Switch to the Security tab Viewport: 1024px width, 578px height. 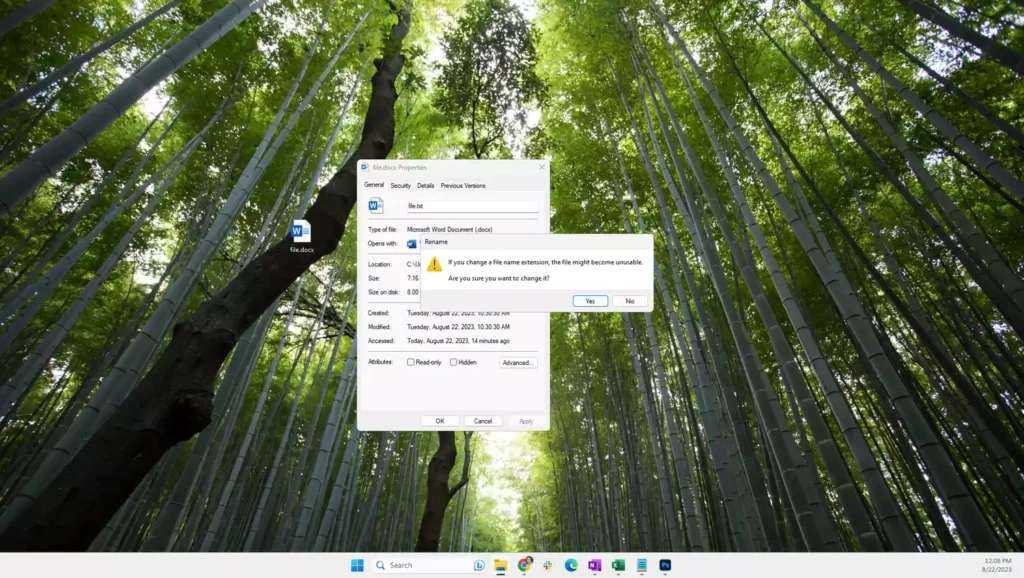pyautogui.click(x=400, y=185)
